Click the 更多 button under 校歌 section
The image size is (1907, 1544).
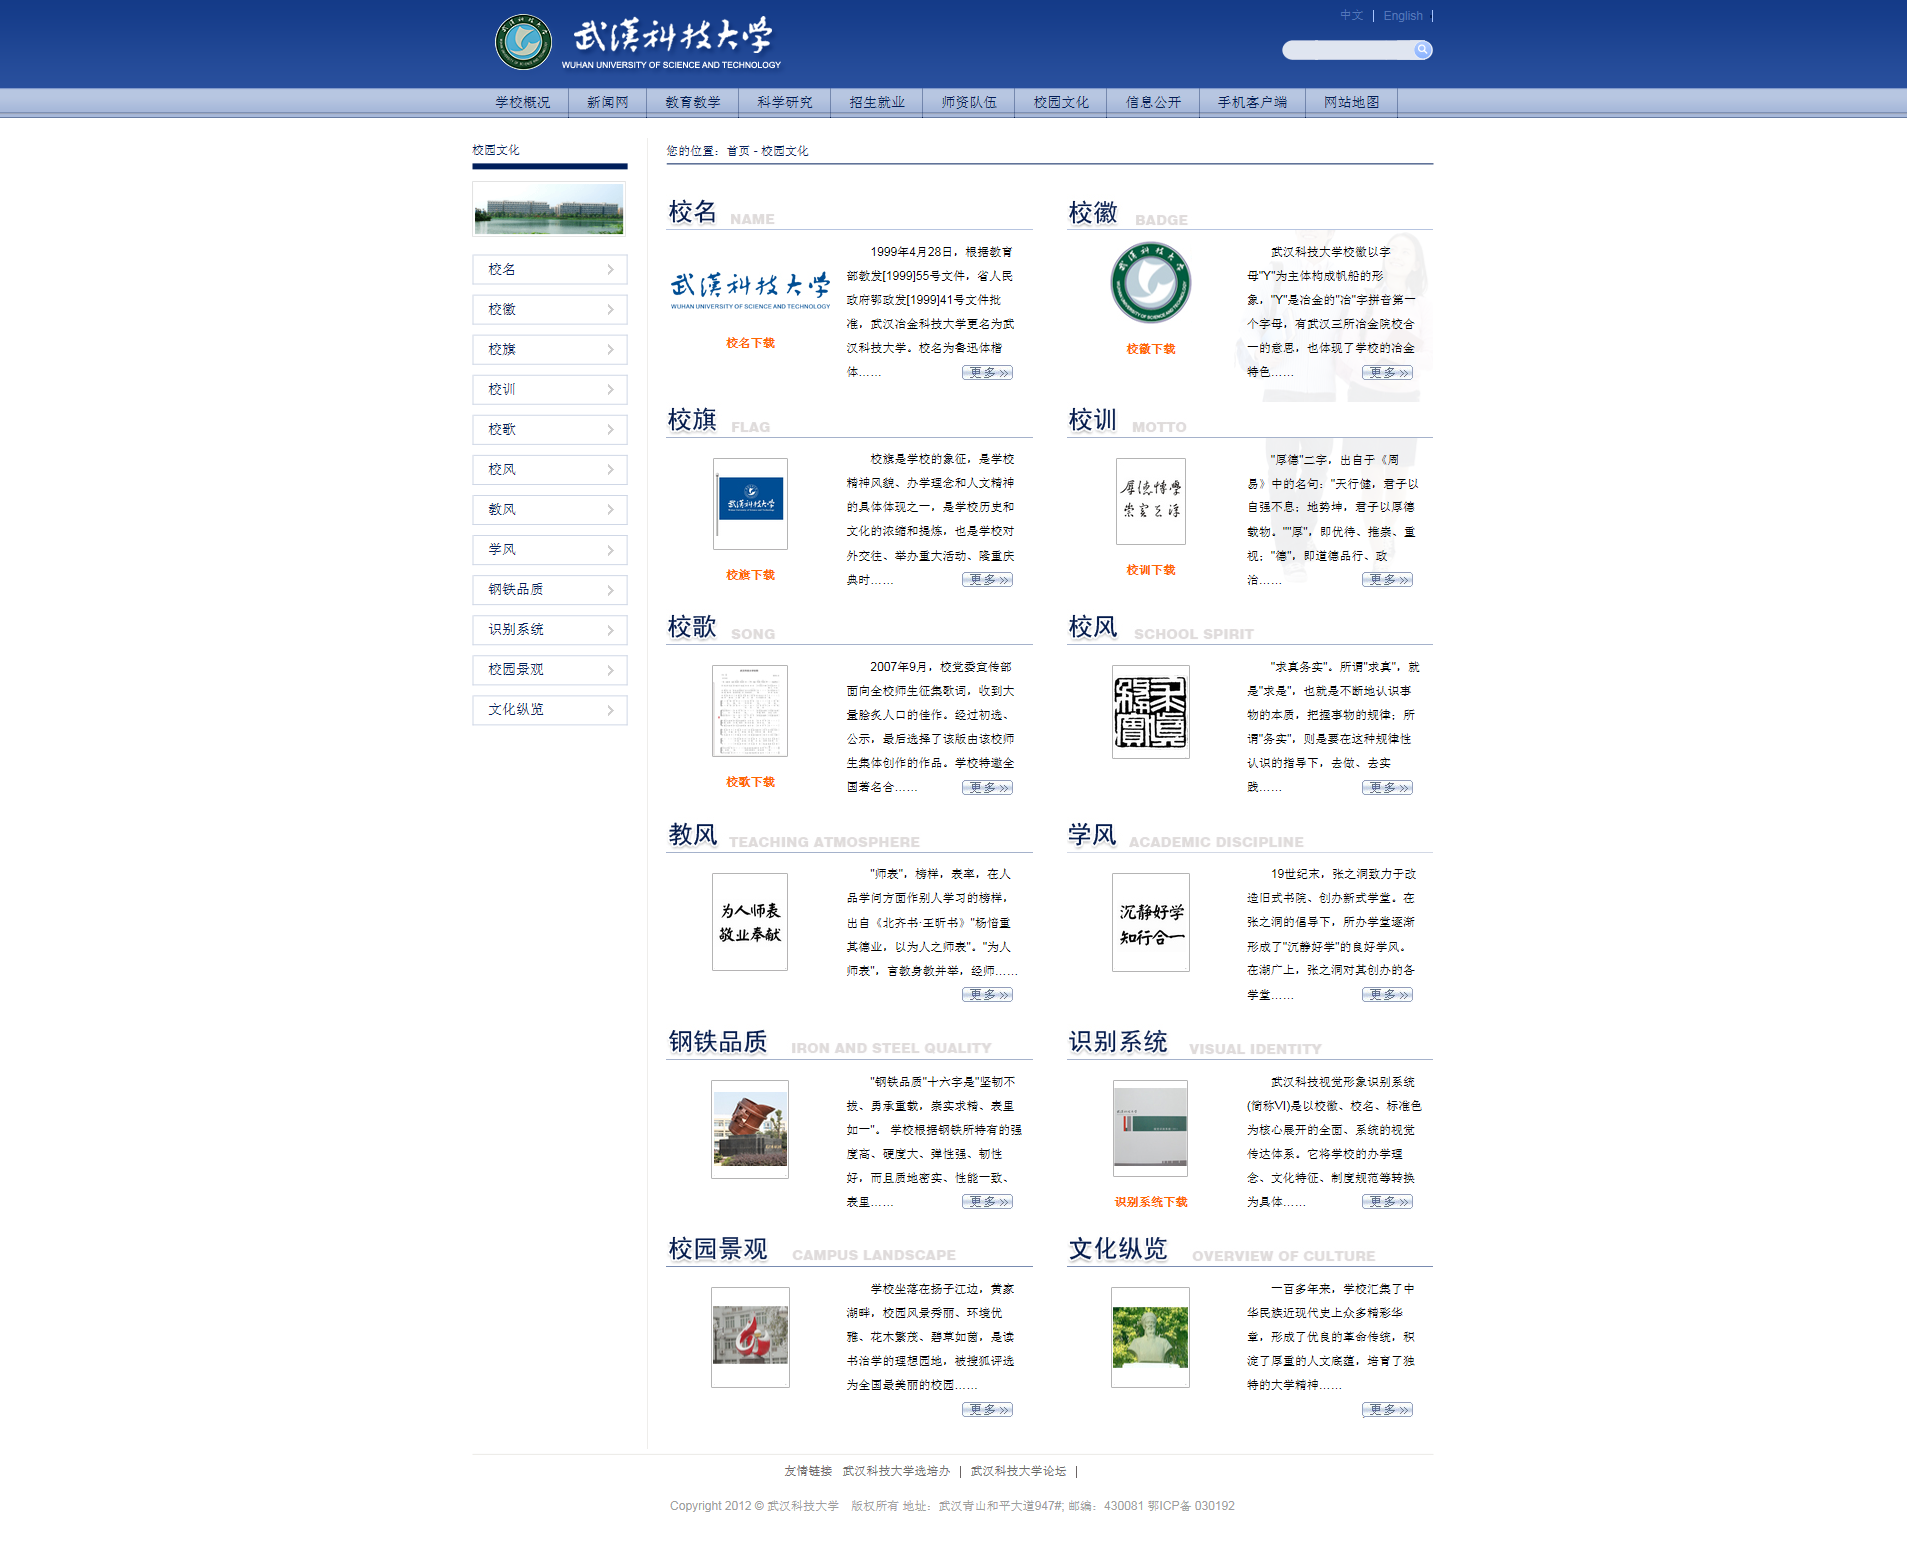click(x=987, y=788)
